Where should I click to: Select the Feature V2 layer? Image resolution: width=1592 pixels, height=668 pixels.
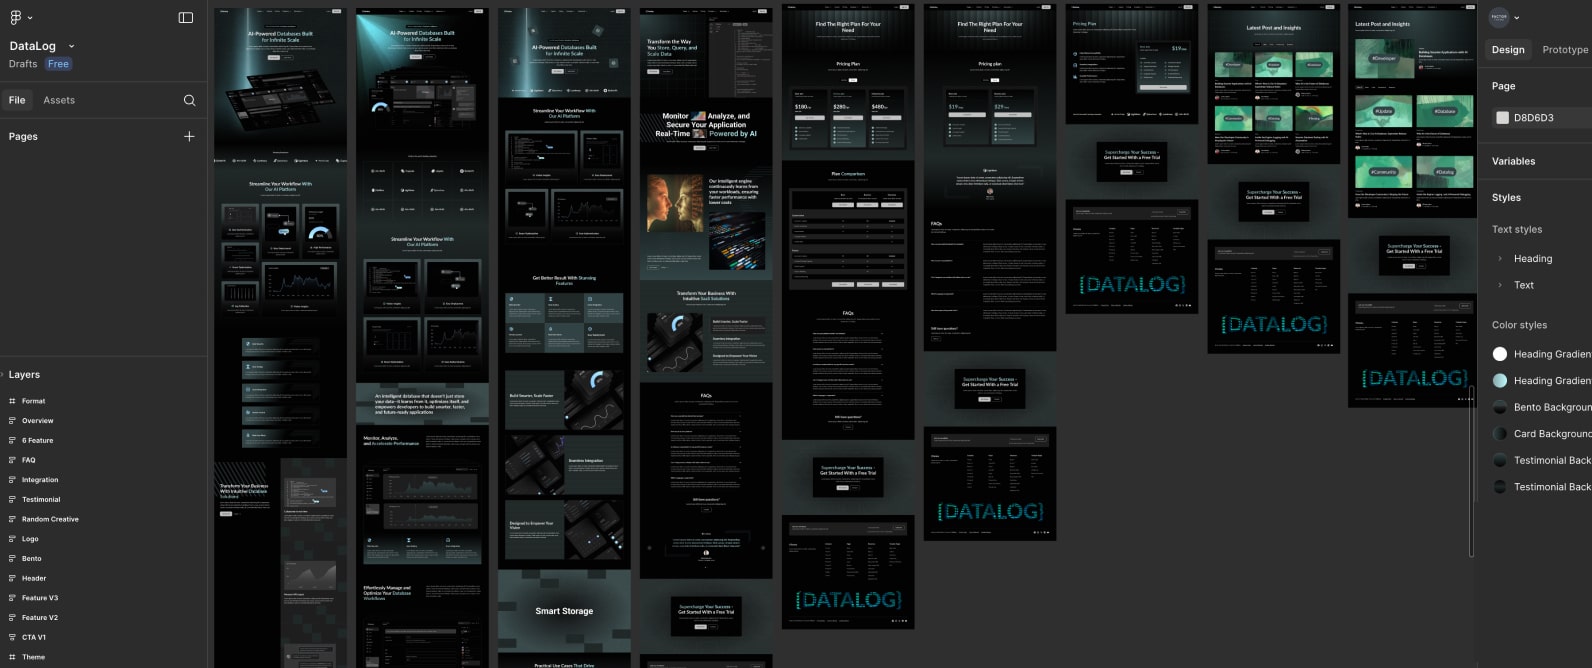pyautogui.click(x=40, y=618)
